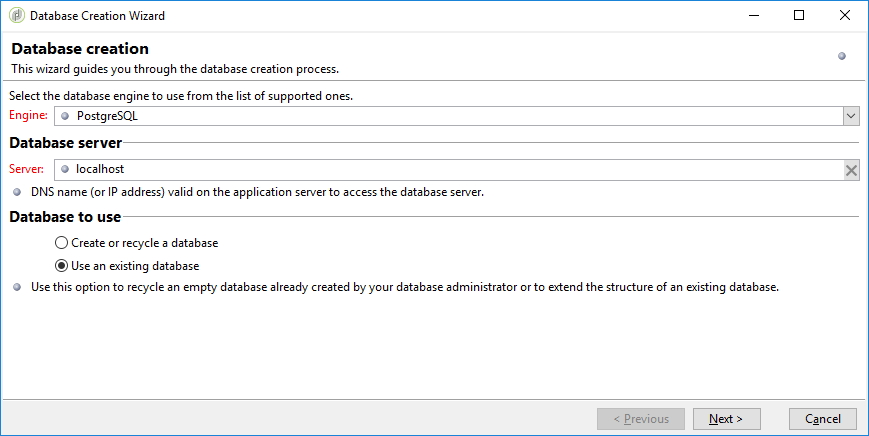
Task: Select 'Use an existing database' option
Action: (62, 266)
